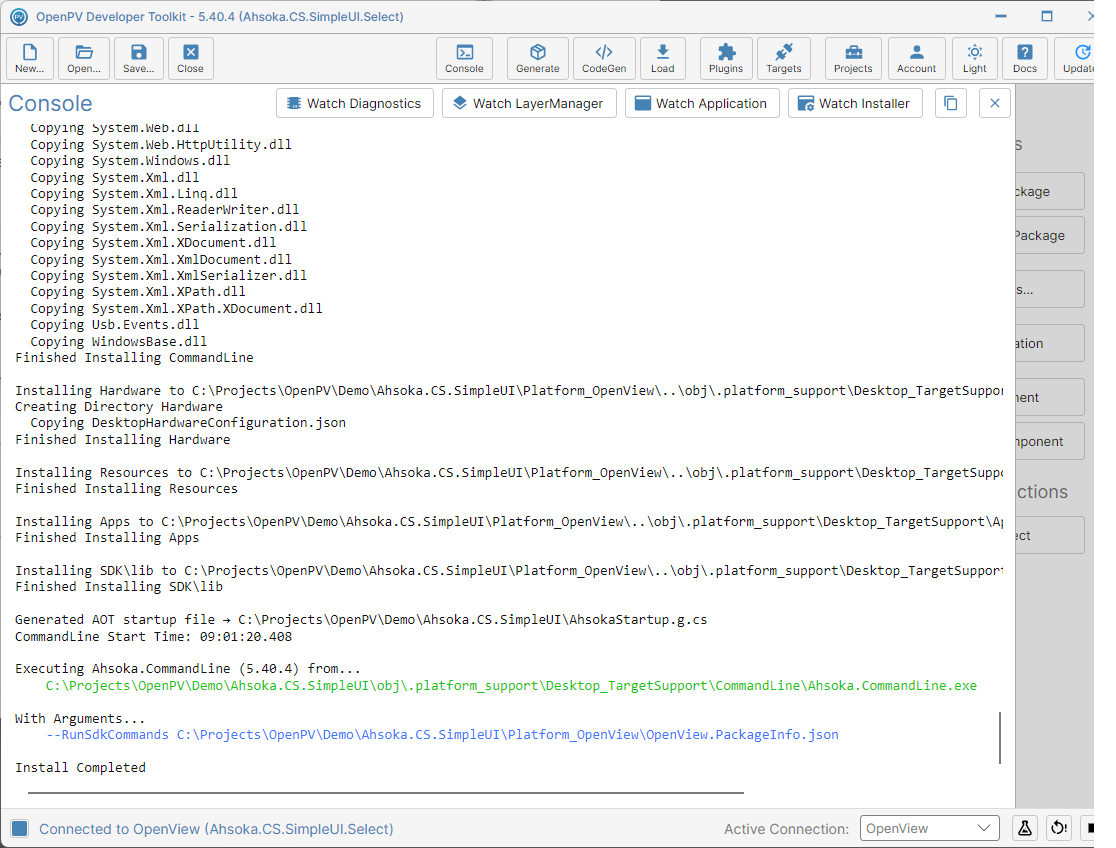The width and height of the screenshot is (1116, 848).
Task: Click the flask test icon in status bar
Action: point(1025,828)
